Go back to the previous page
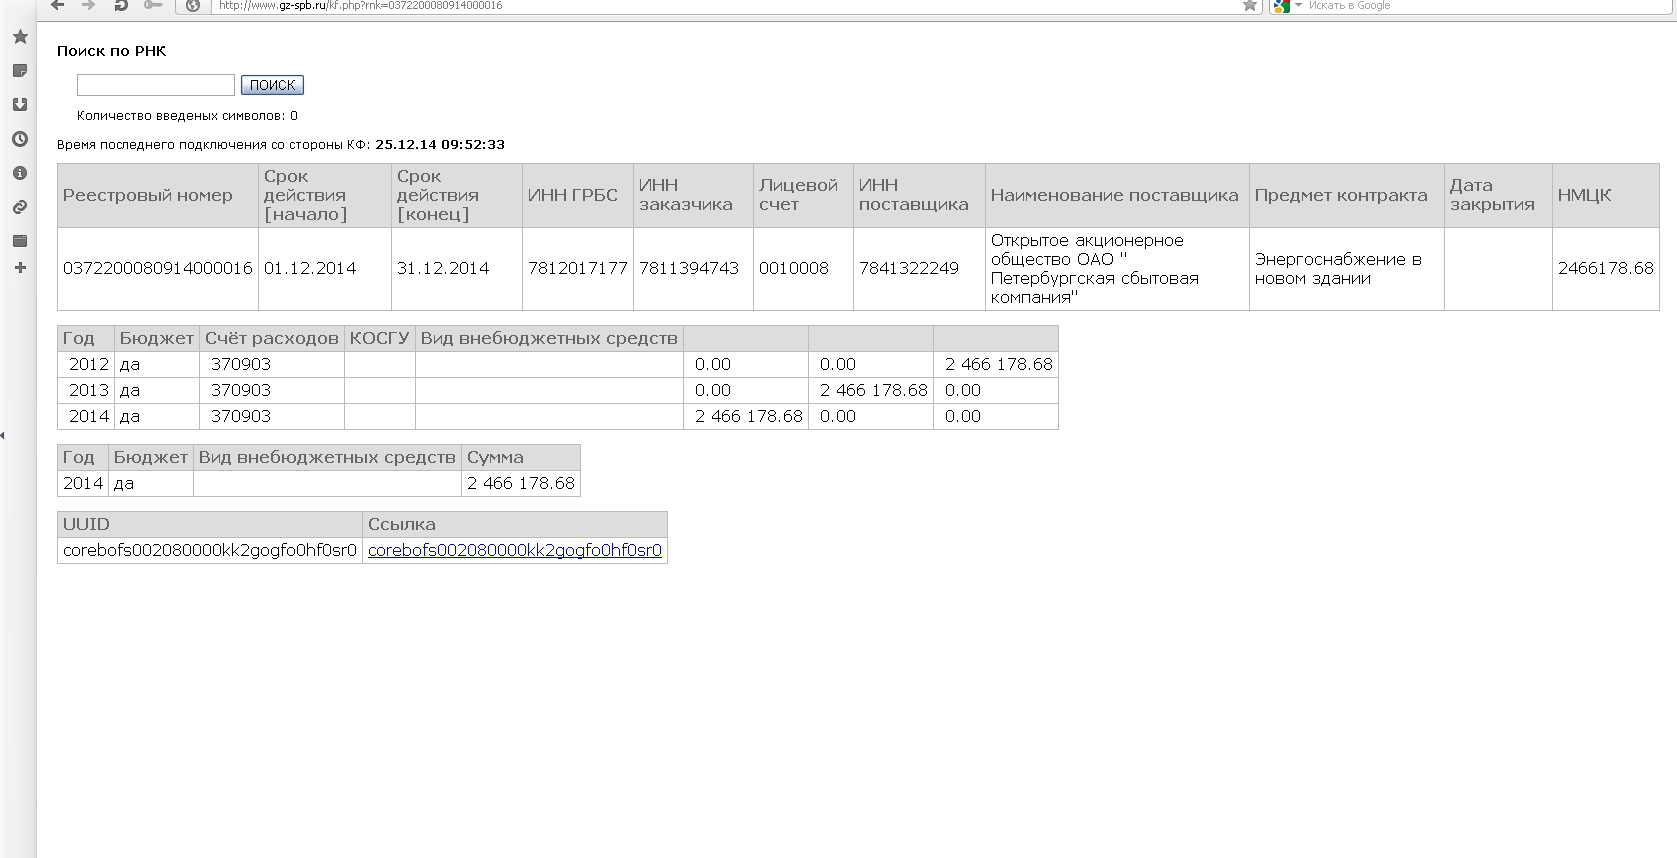The height and width of the screenshot is (858, 1677). point(58,5)
